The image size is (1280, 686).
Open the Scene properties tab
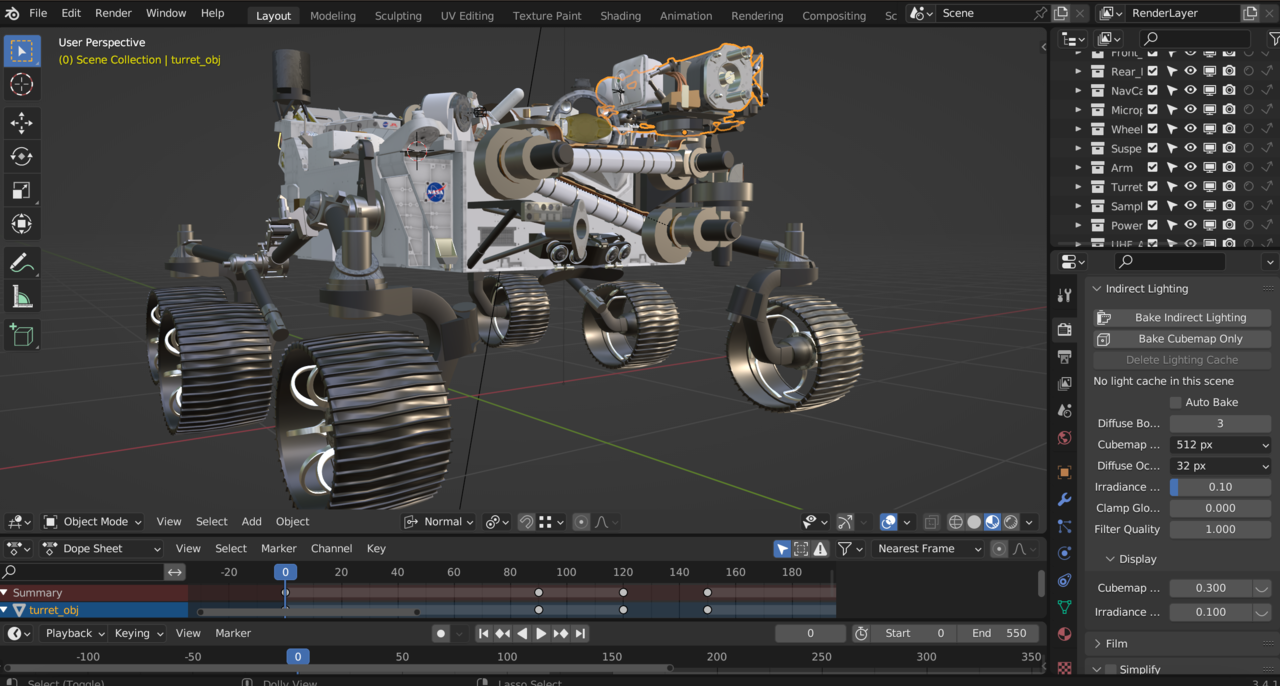[1064, 411]
